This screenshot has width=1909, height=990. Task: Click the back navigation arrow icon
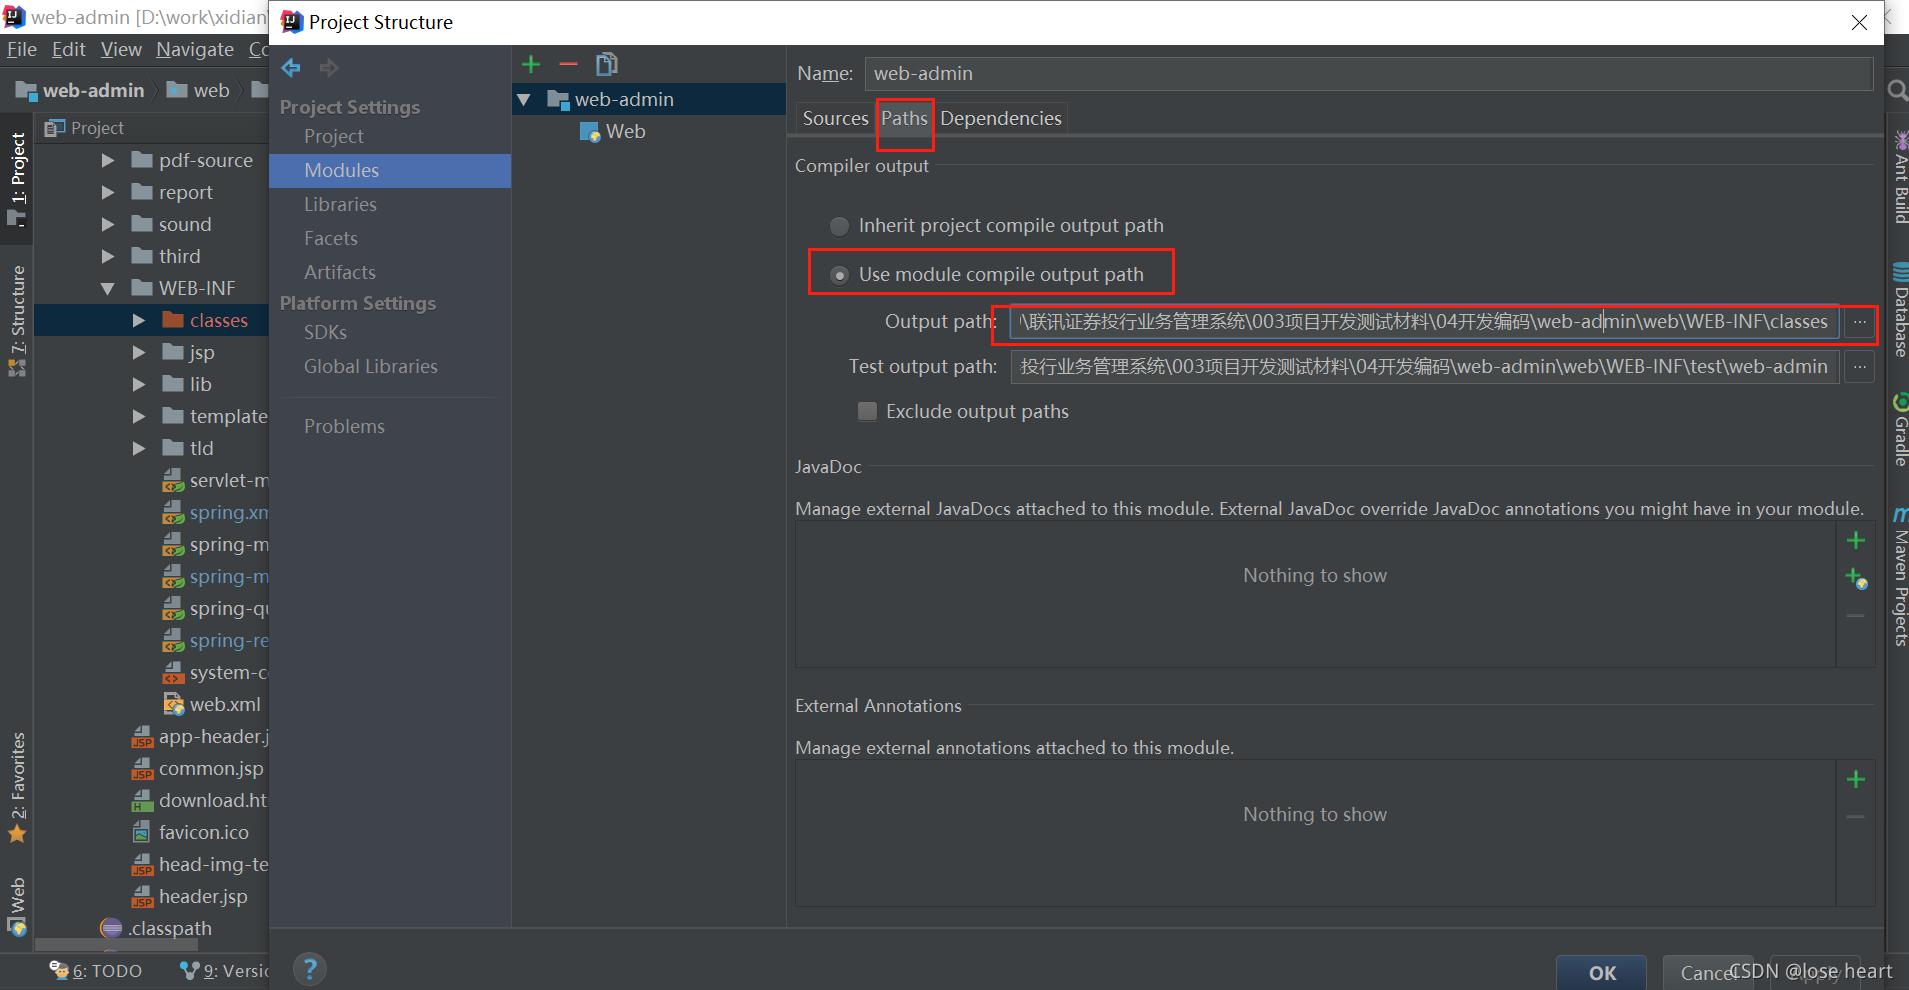tap(291, 68)
